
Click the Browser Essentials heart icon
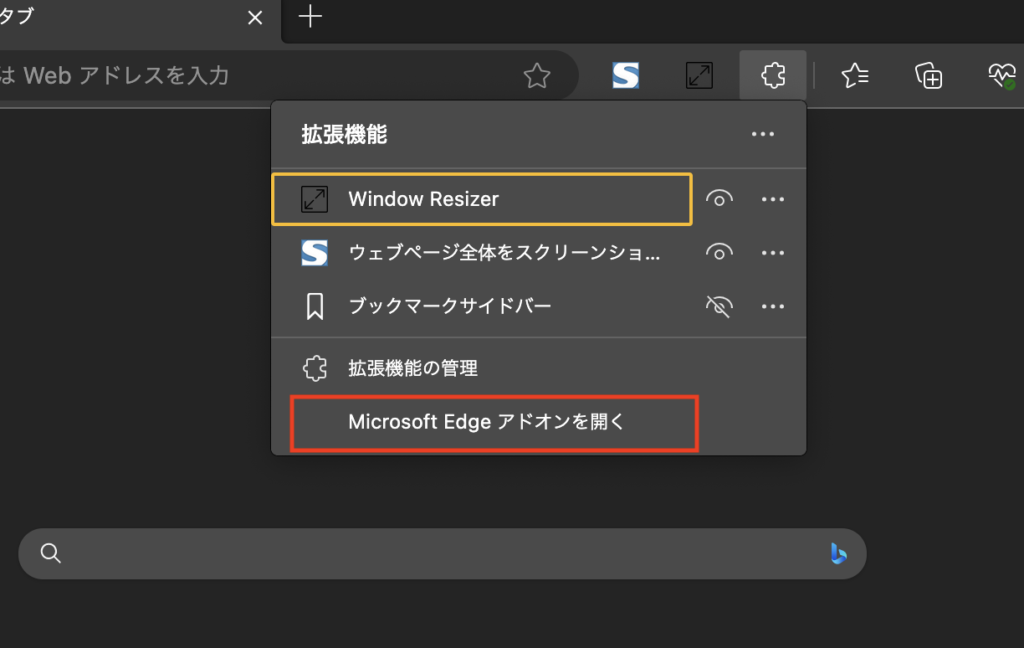(x=1001, y=76)
